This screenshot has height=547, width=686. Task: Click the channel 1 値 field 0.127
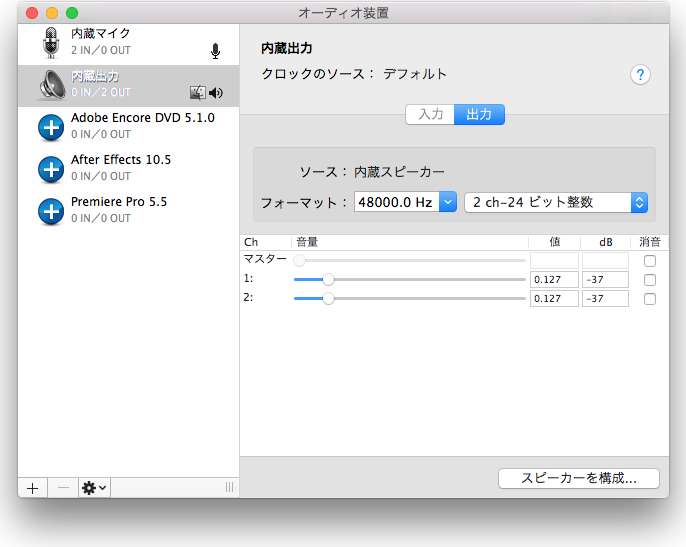click(554, 280)
